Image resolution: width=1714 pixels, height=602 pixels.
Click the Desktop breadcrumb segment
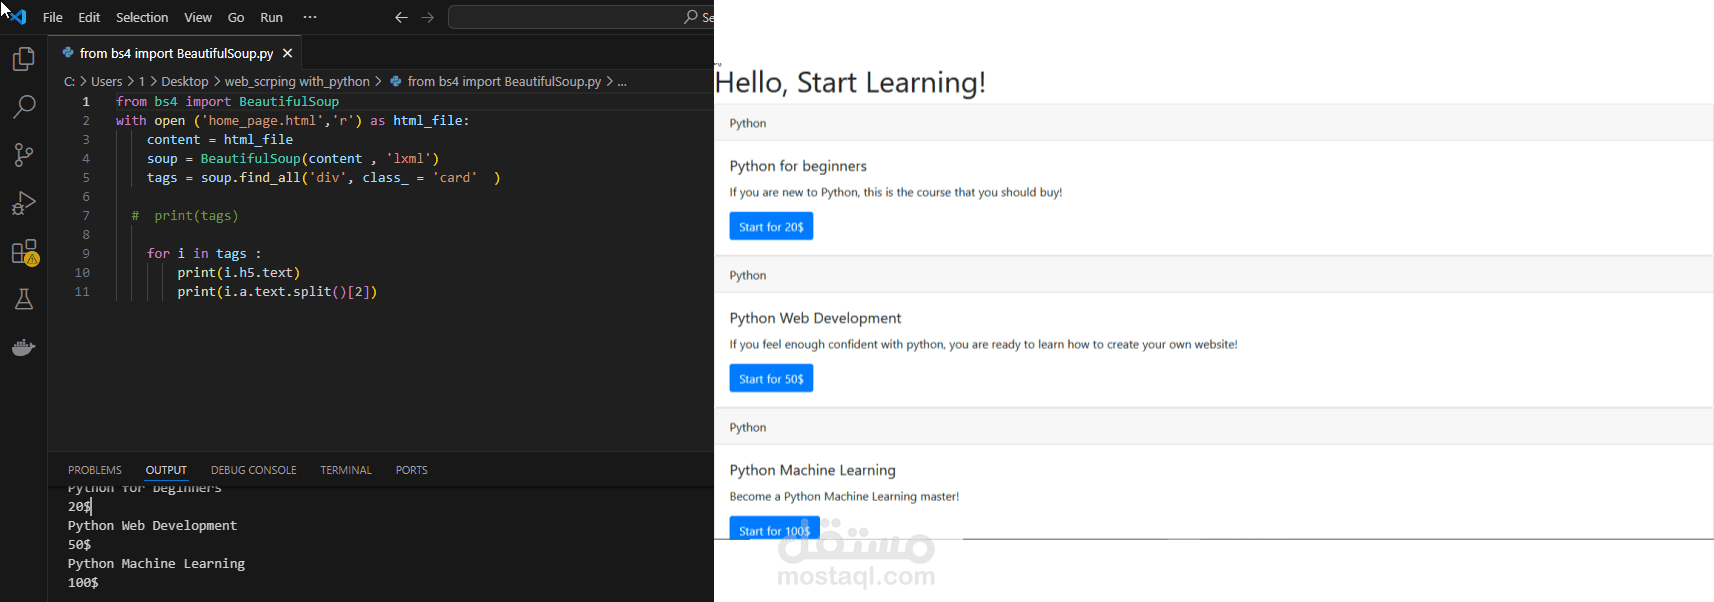click(x=185, y=81)
